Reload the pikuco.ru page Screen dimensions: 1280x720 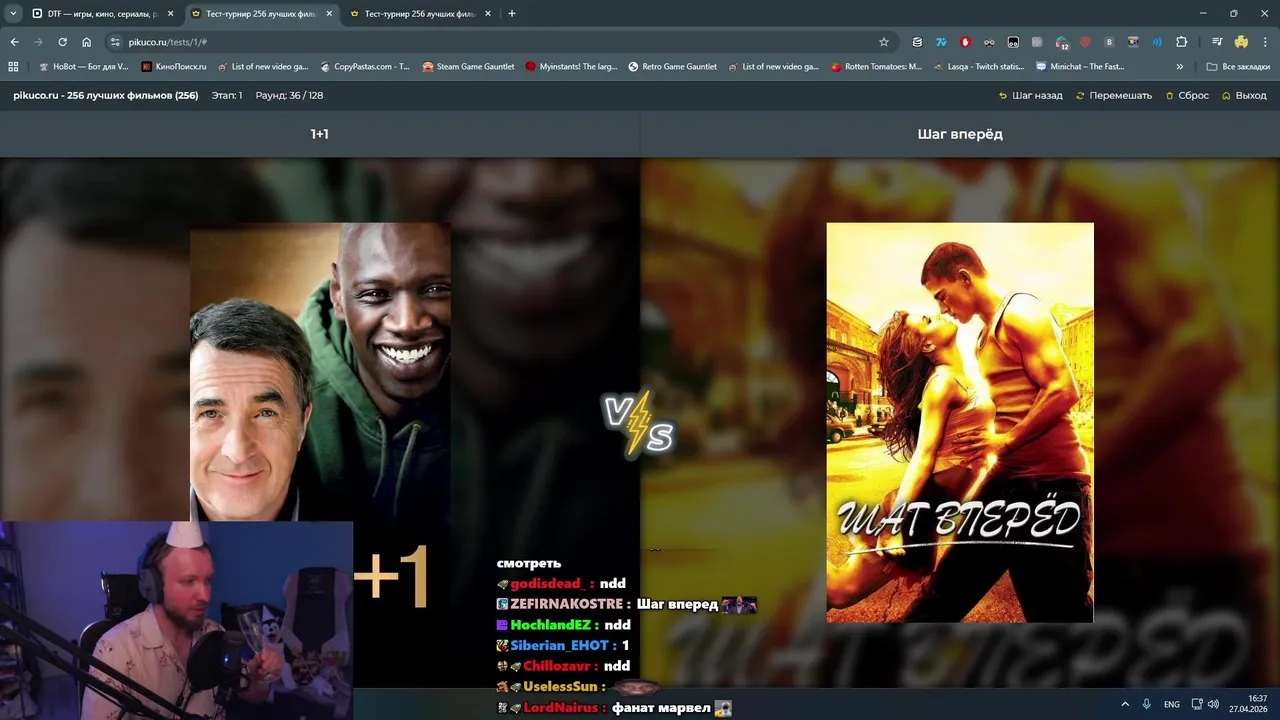coord(62,42)
